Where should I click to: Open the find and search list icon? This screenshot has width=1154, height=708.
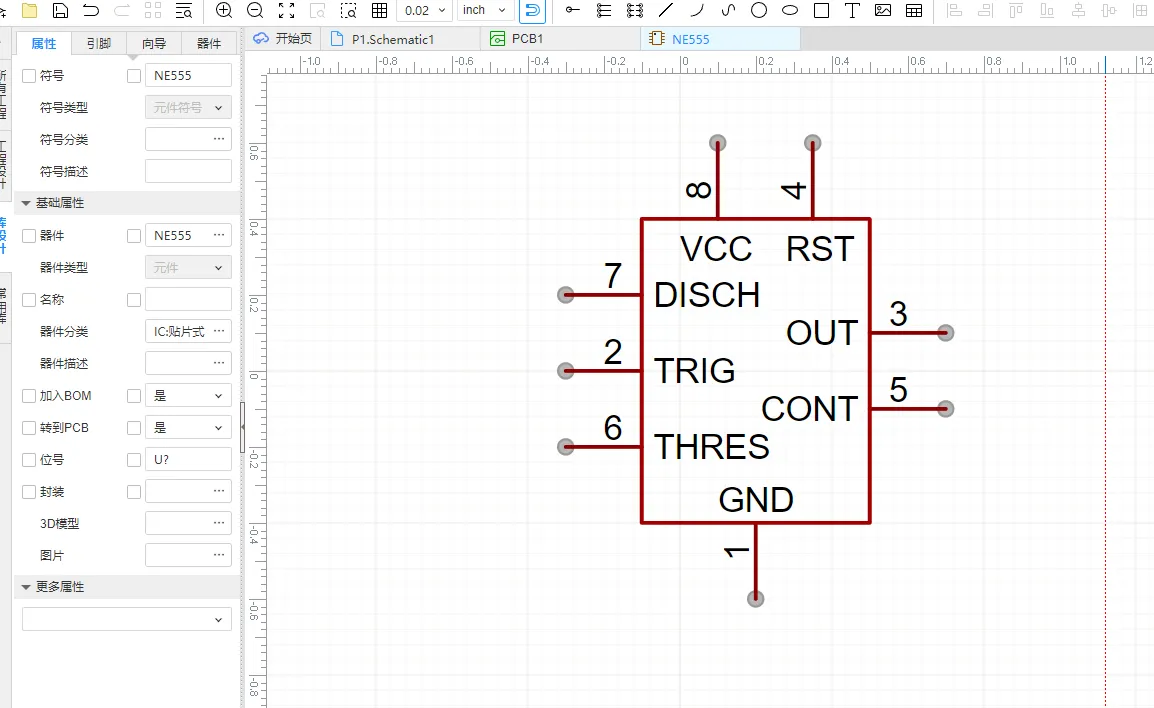click(x=184, y=10)
